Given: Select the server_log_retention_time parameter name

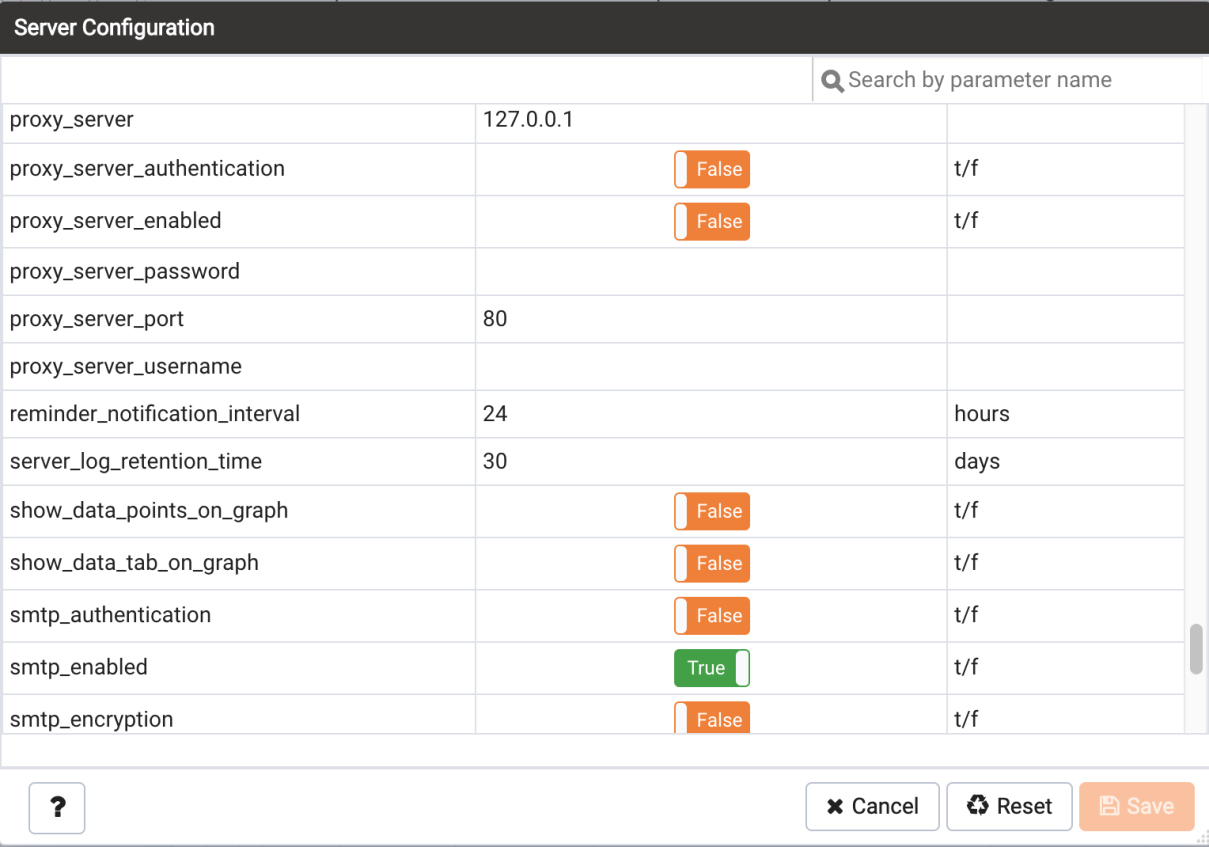Looking at the screenshot, I should pyautogui.click(x=136, y=462).
